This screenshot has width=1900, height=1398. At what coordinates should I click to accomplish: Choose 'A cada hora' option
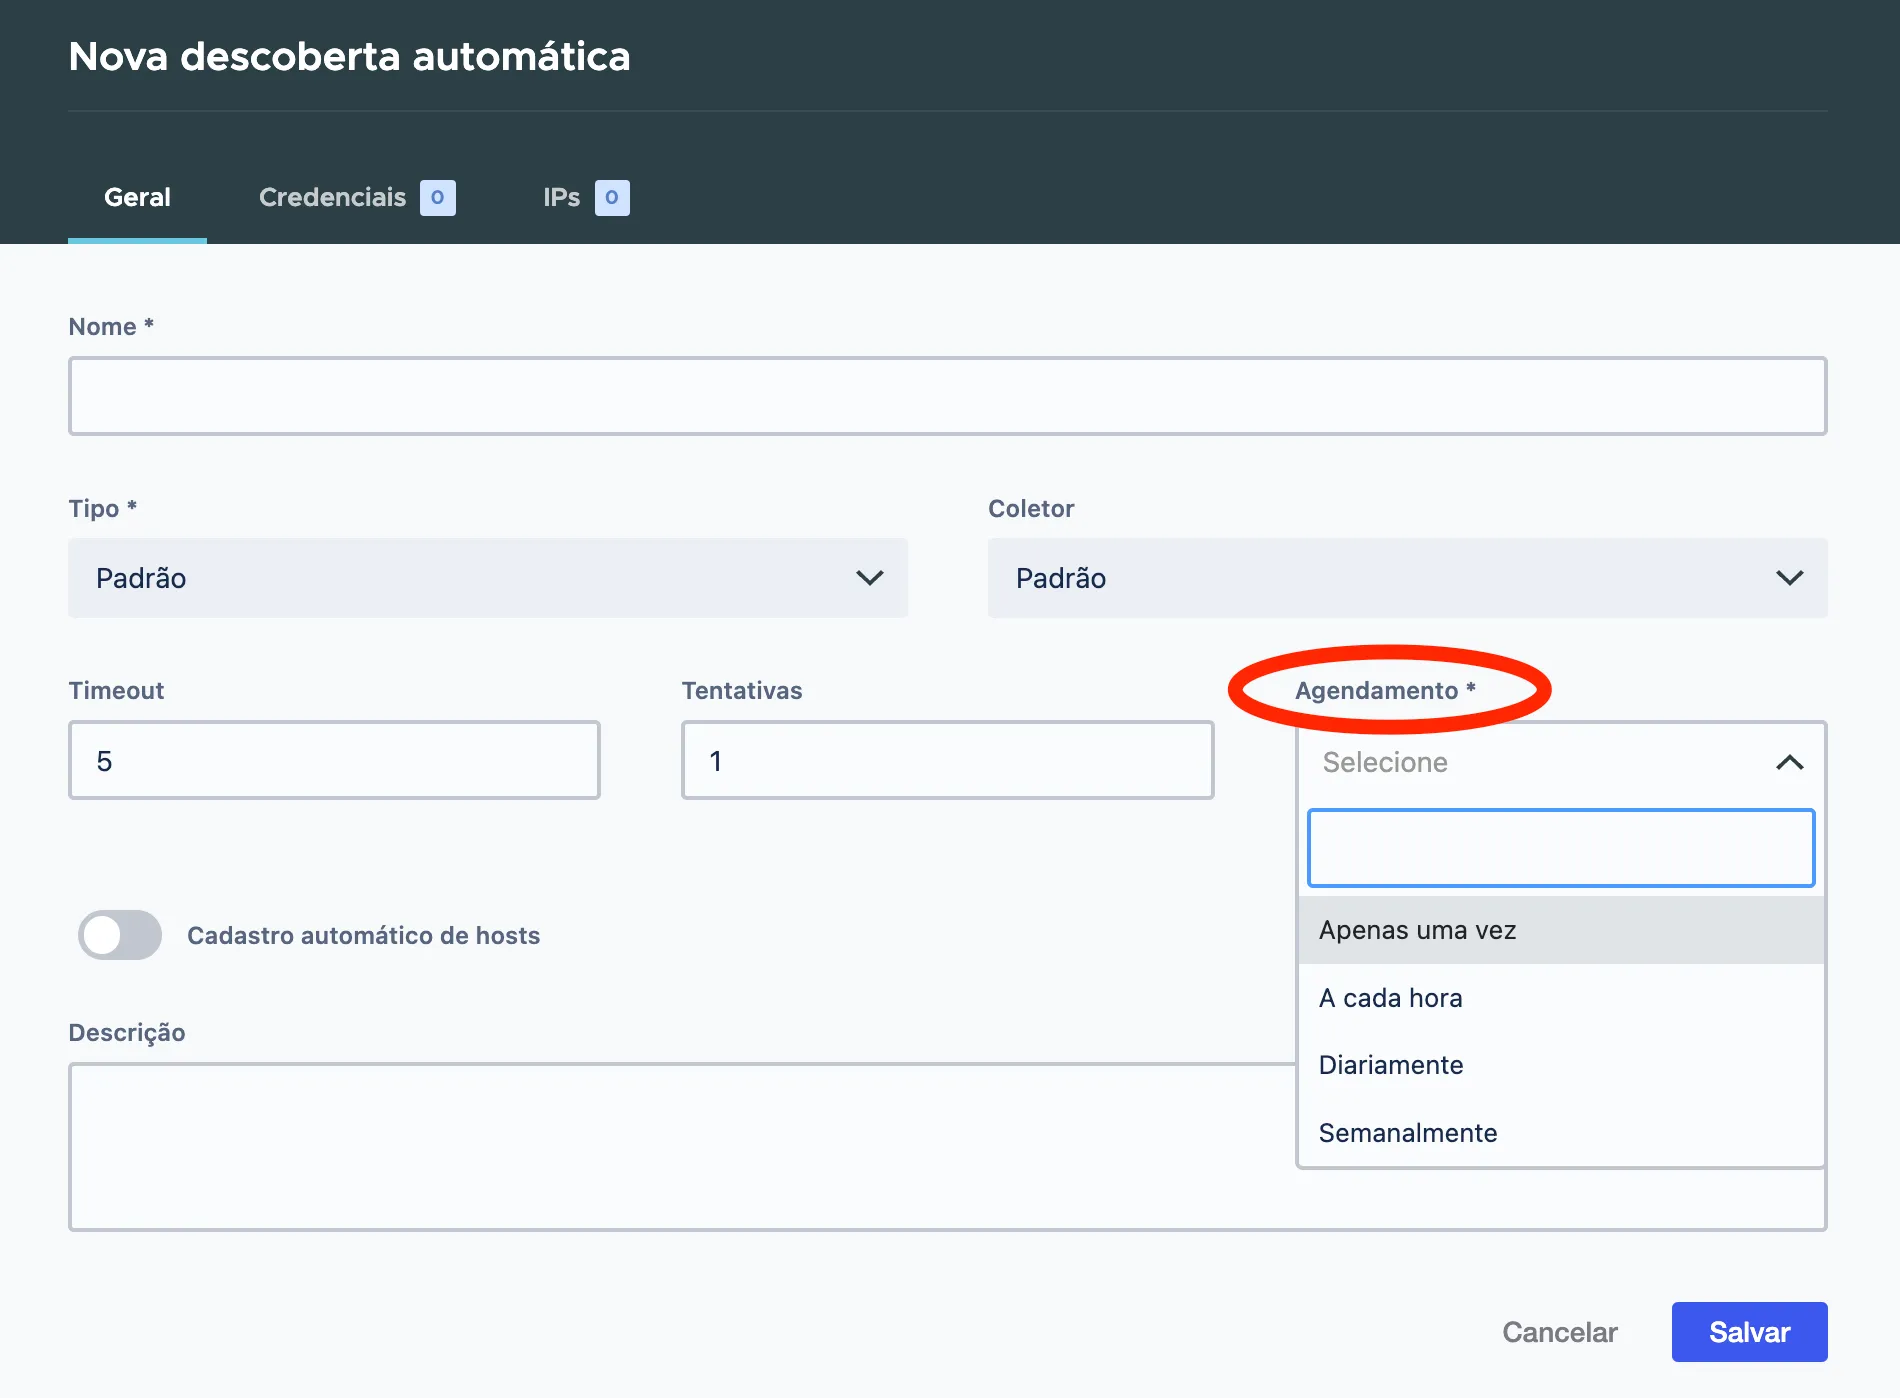1561,998
